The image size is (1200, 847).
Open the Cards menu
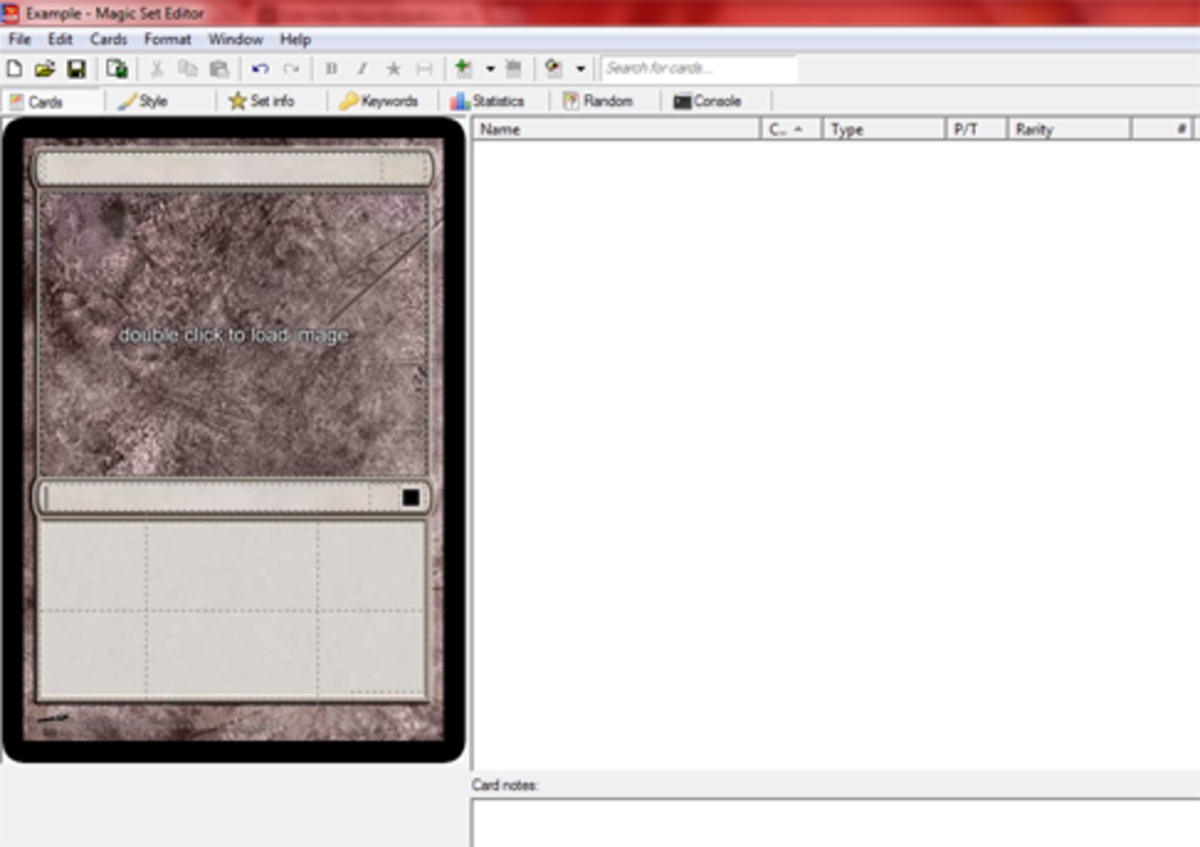tap(108, 40)
